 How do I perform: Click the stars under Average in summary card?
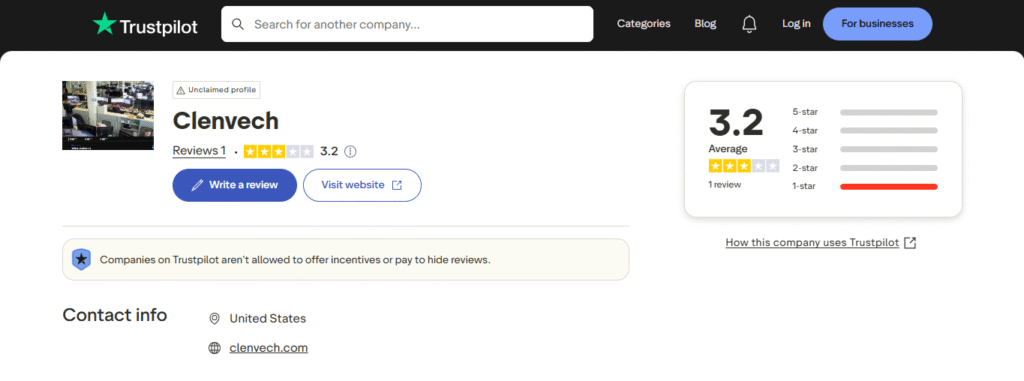point(743,166)
